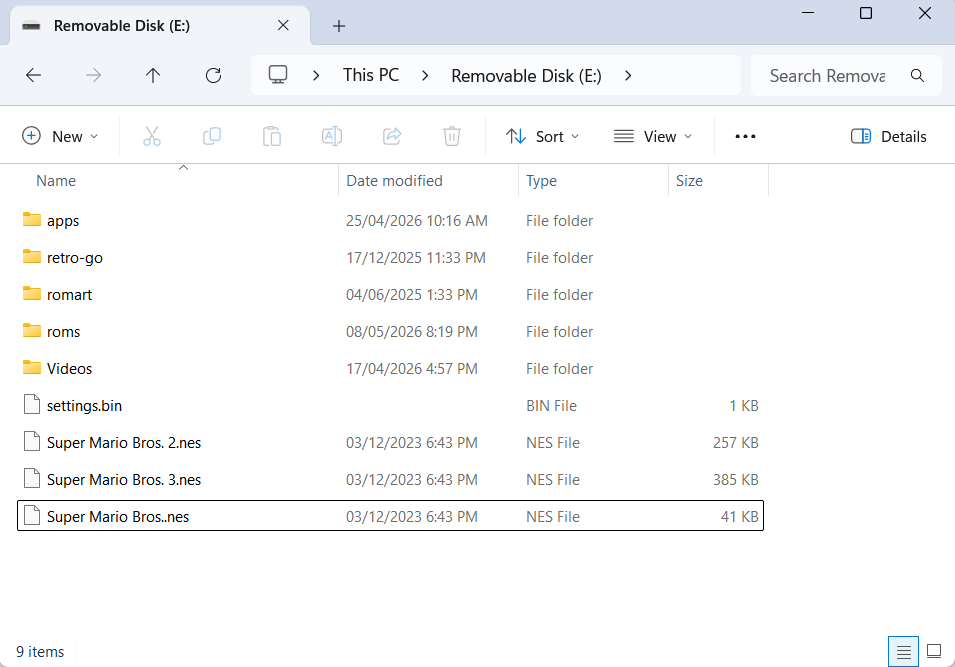Click the retro-go folder icon

coord(32,256)
